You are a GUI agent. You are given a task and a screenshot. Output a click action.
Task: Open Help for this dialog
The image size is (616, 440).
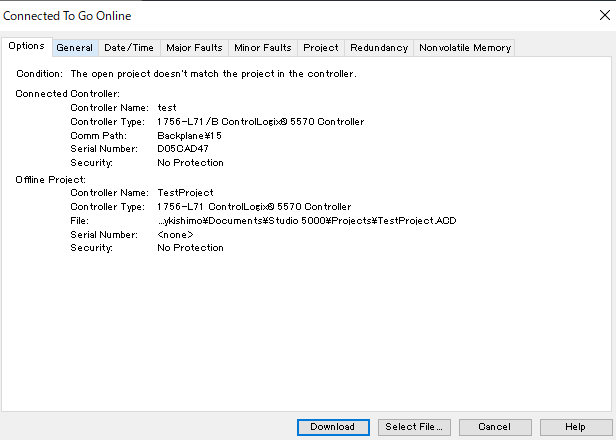(575, 426)
